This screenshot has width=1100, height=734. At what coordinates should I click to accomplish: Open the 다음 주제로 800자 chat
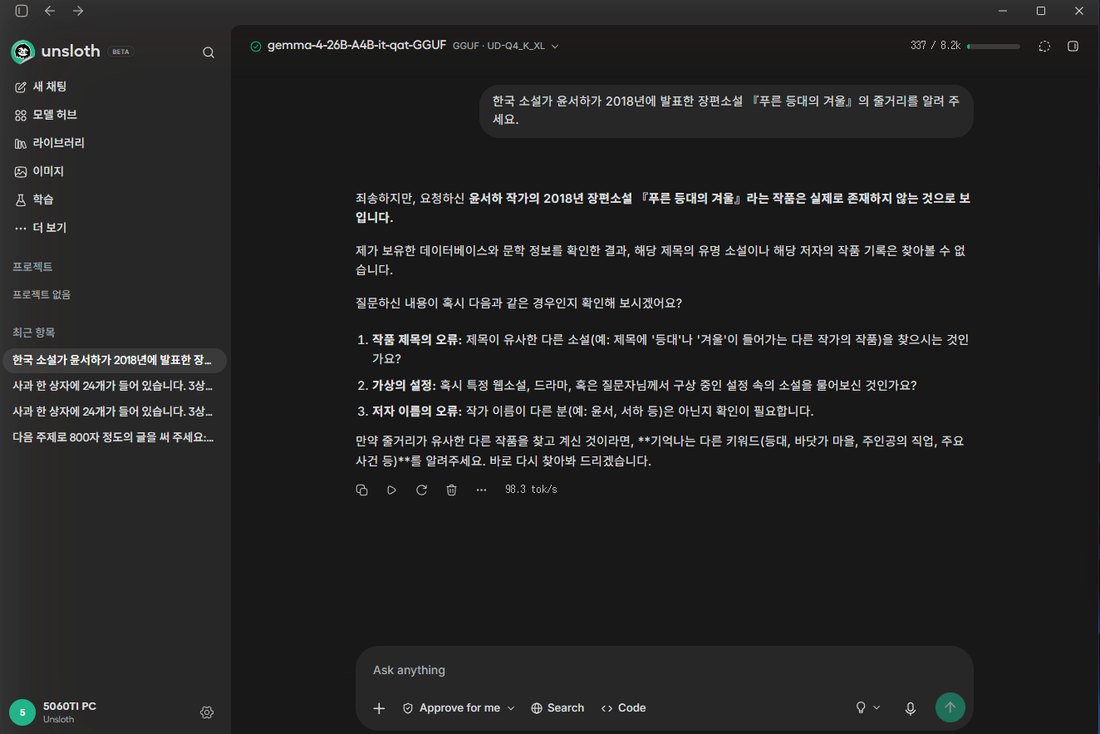pos(114,437)
